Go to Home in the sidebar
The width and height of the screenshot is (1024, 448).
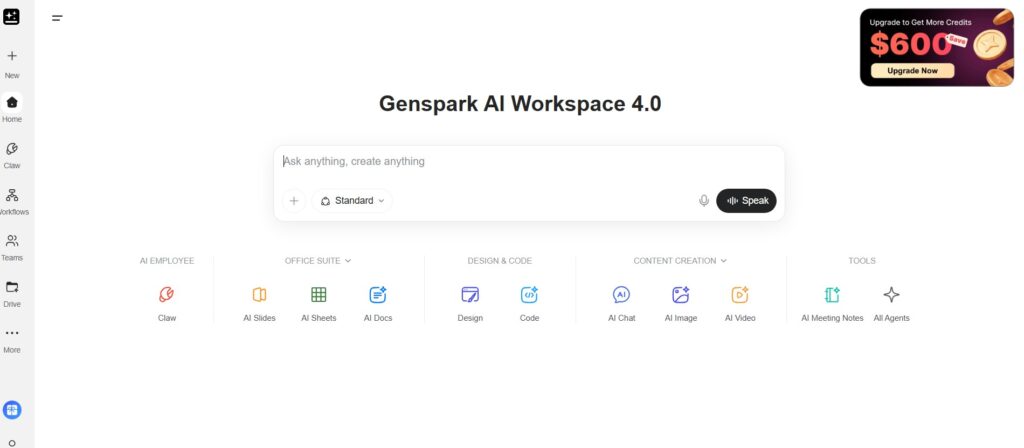click(x=12, y=108)
